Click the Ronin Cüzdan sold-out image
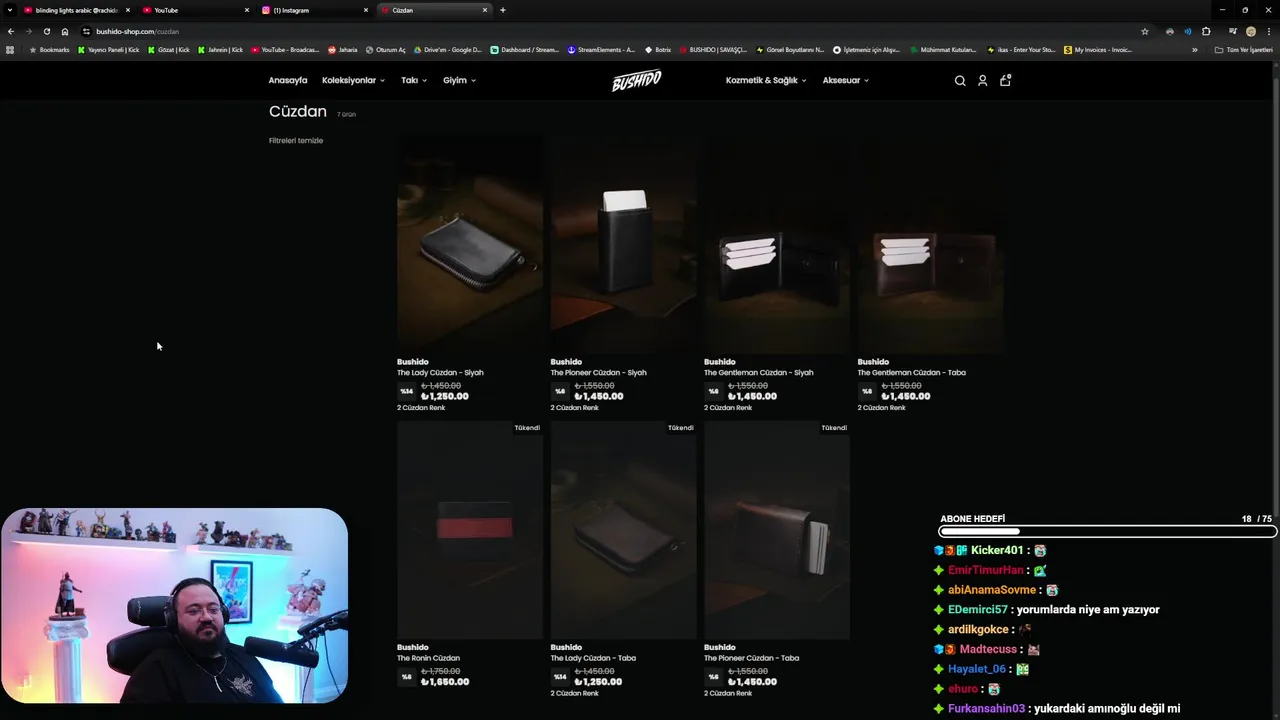This screenshot has width=1280, height=720. (470, 529)
